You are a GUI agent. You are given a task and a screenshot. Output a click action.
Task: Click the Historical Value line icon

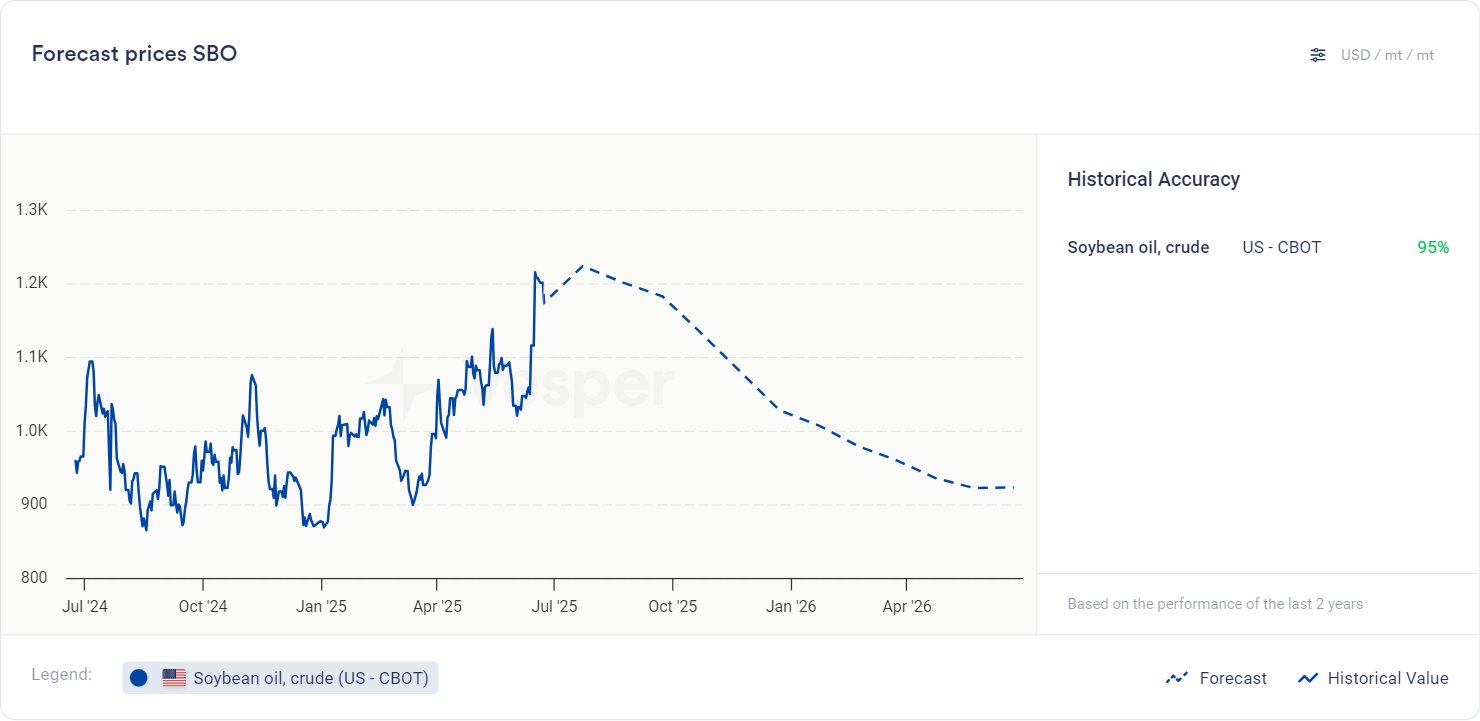(x=1307, y=678)
